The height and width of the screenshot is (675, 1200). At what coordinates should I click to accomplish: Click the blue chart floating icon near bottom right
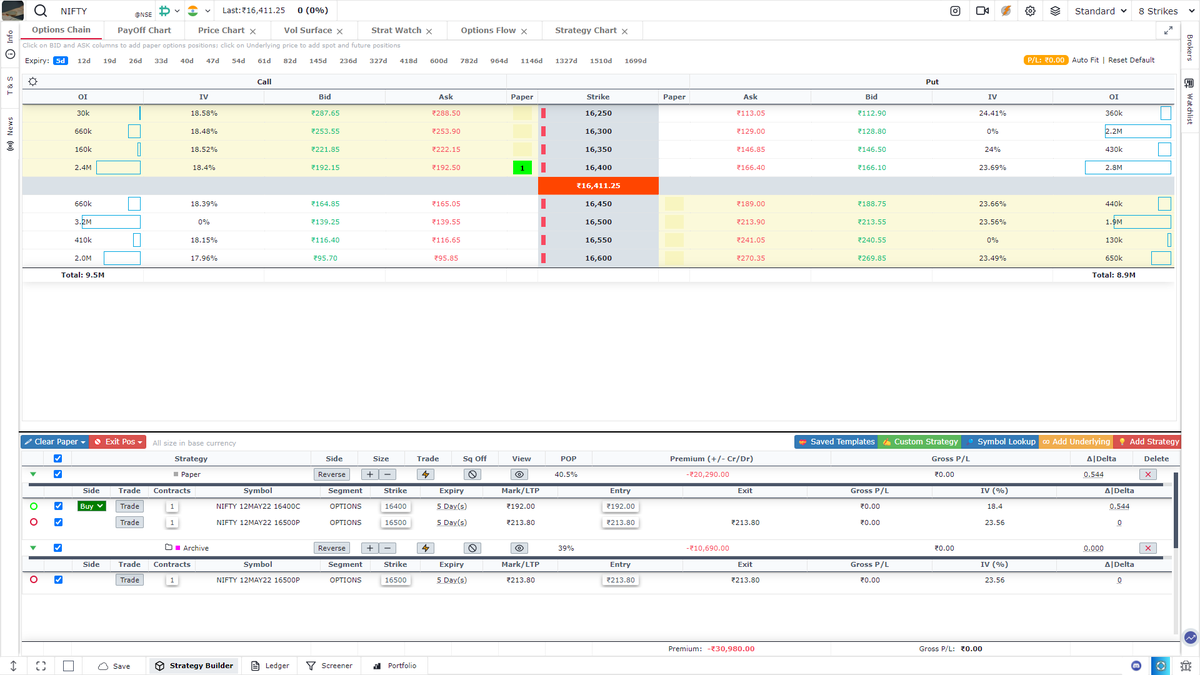(1190, 637)
